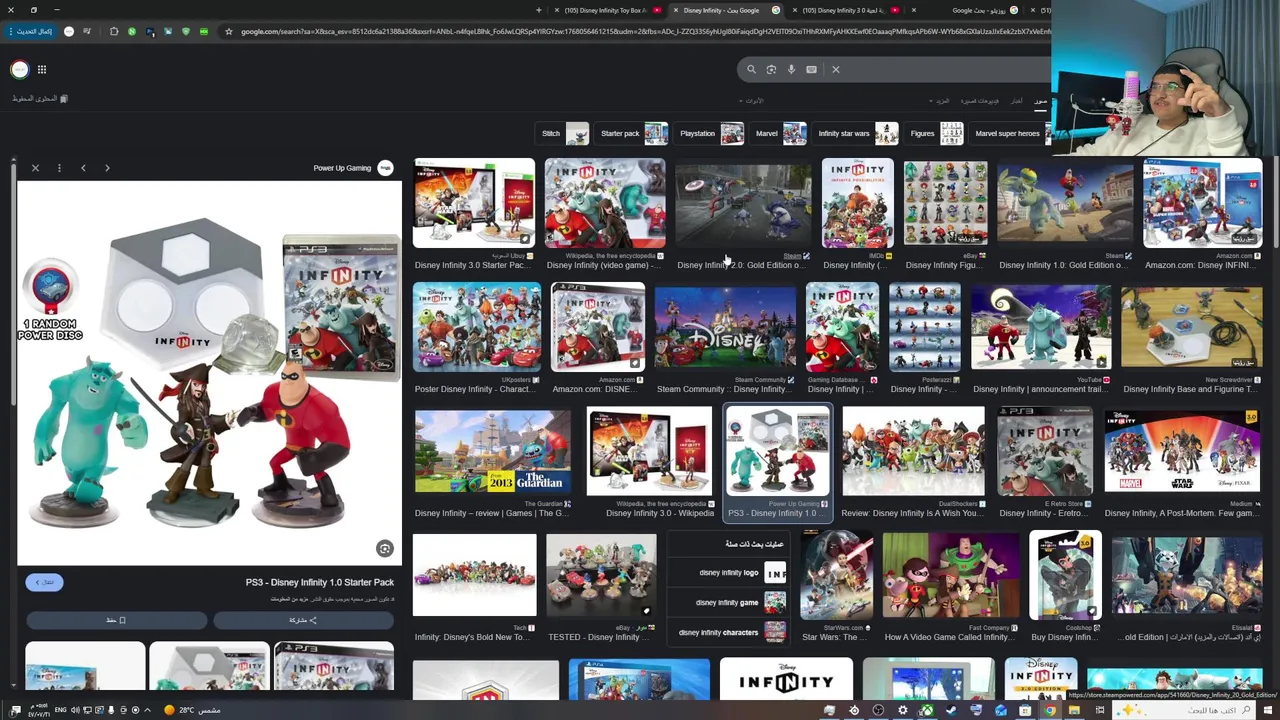Open the on-screen keyboard icon in search box
Viewport: 1280px width, 720px height.
click(811, 69)
